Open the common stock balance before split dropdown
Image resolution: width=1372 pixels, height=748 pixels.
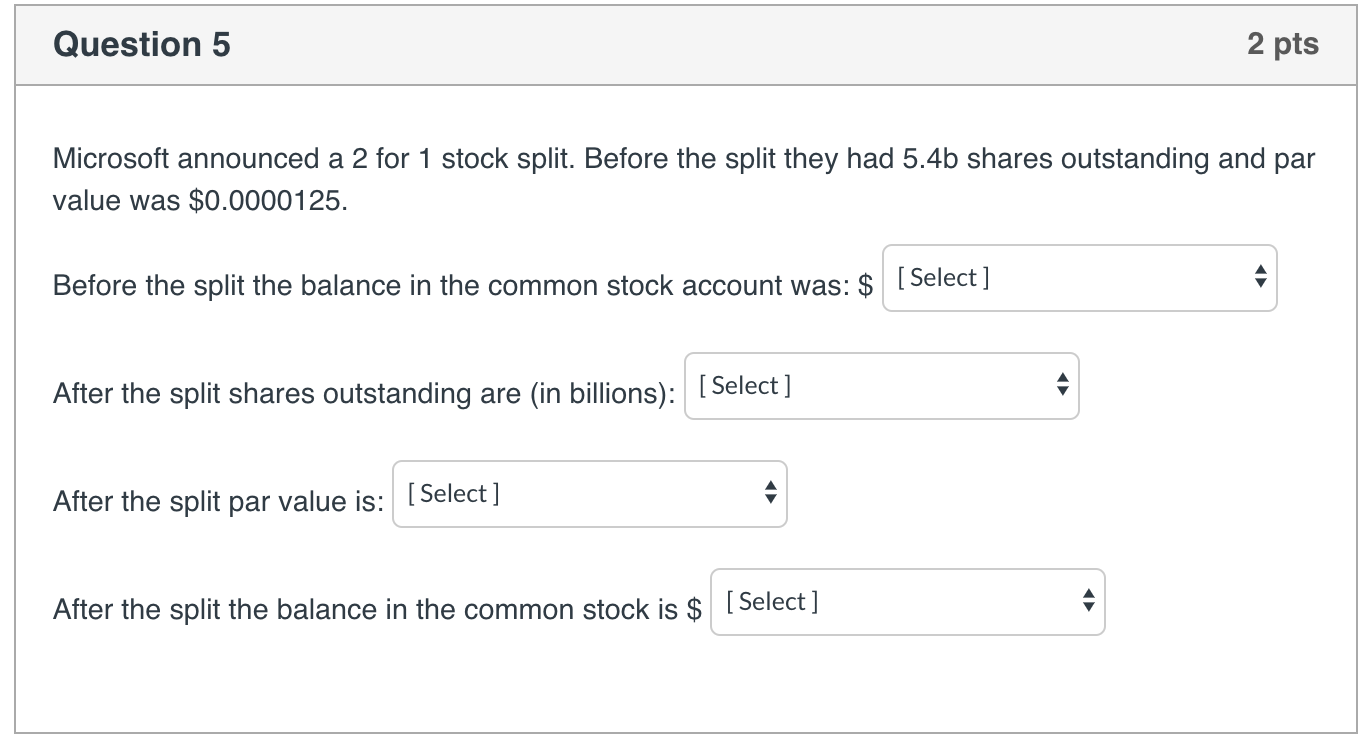click(x=1080, y=278)
